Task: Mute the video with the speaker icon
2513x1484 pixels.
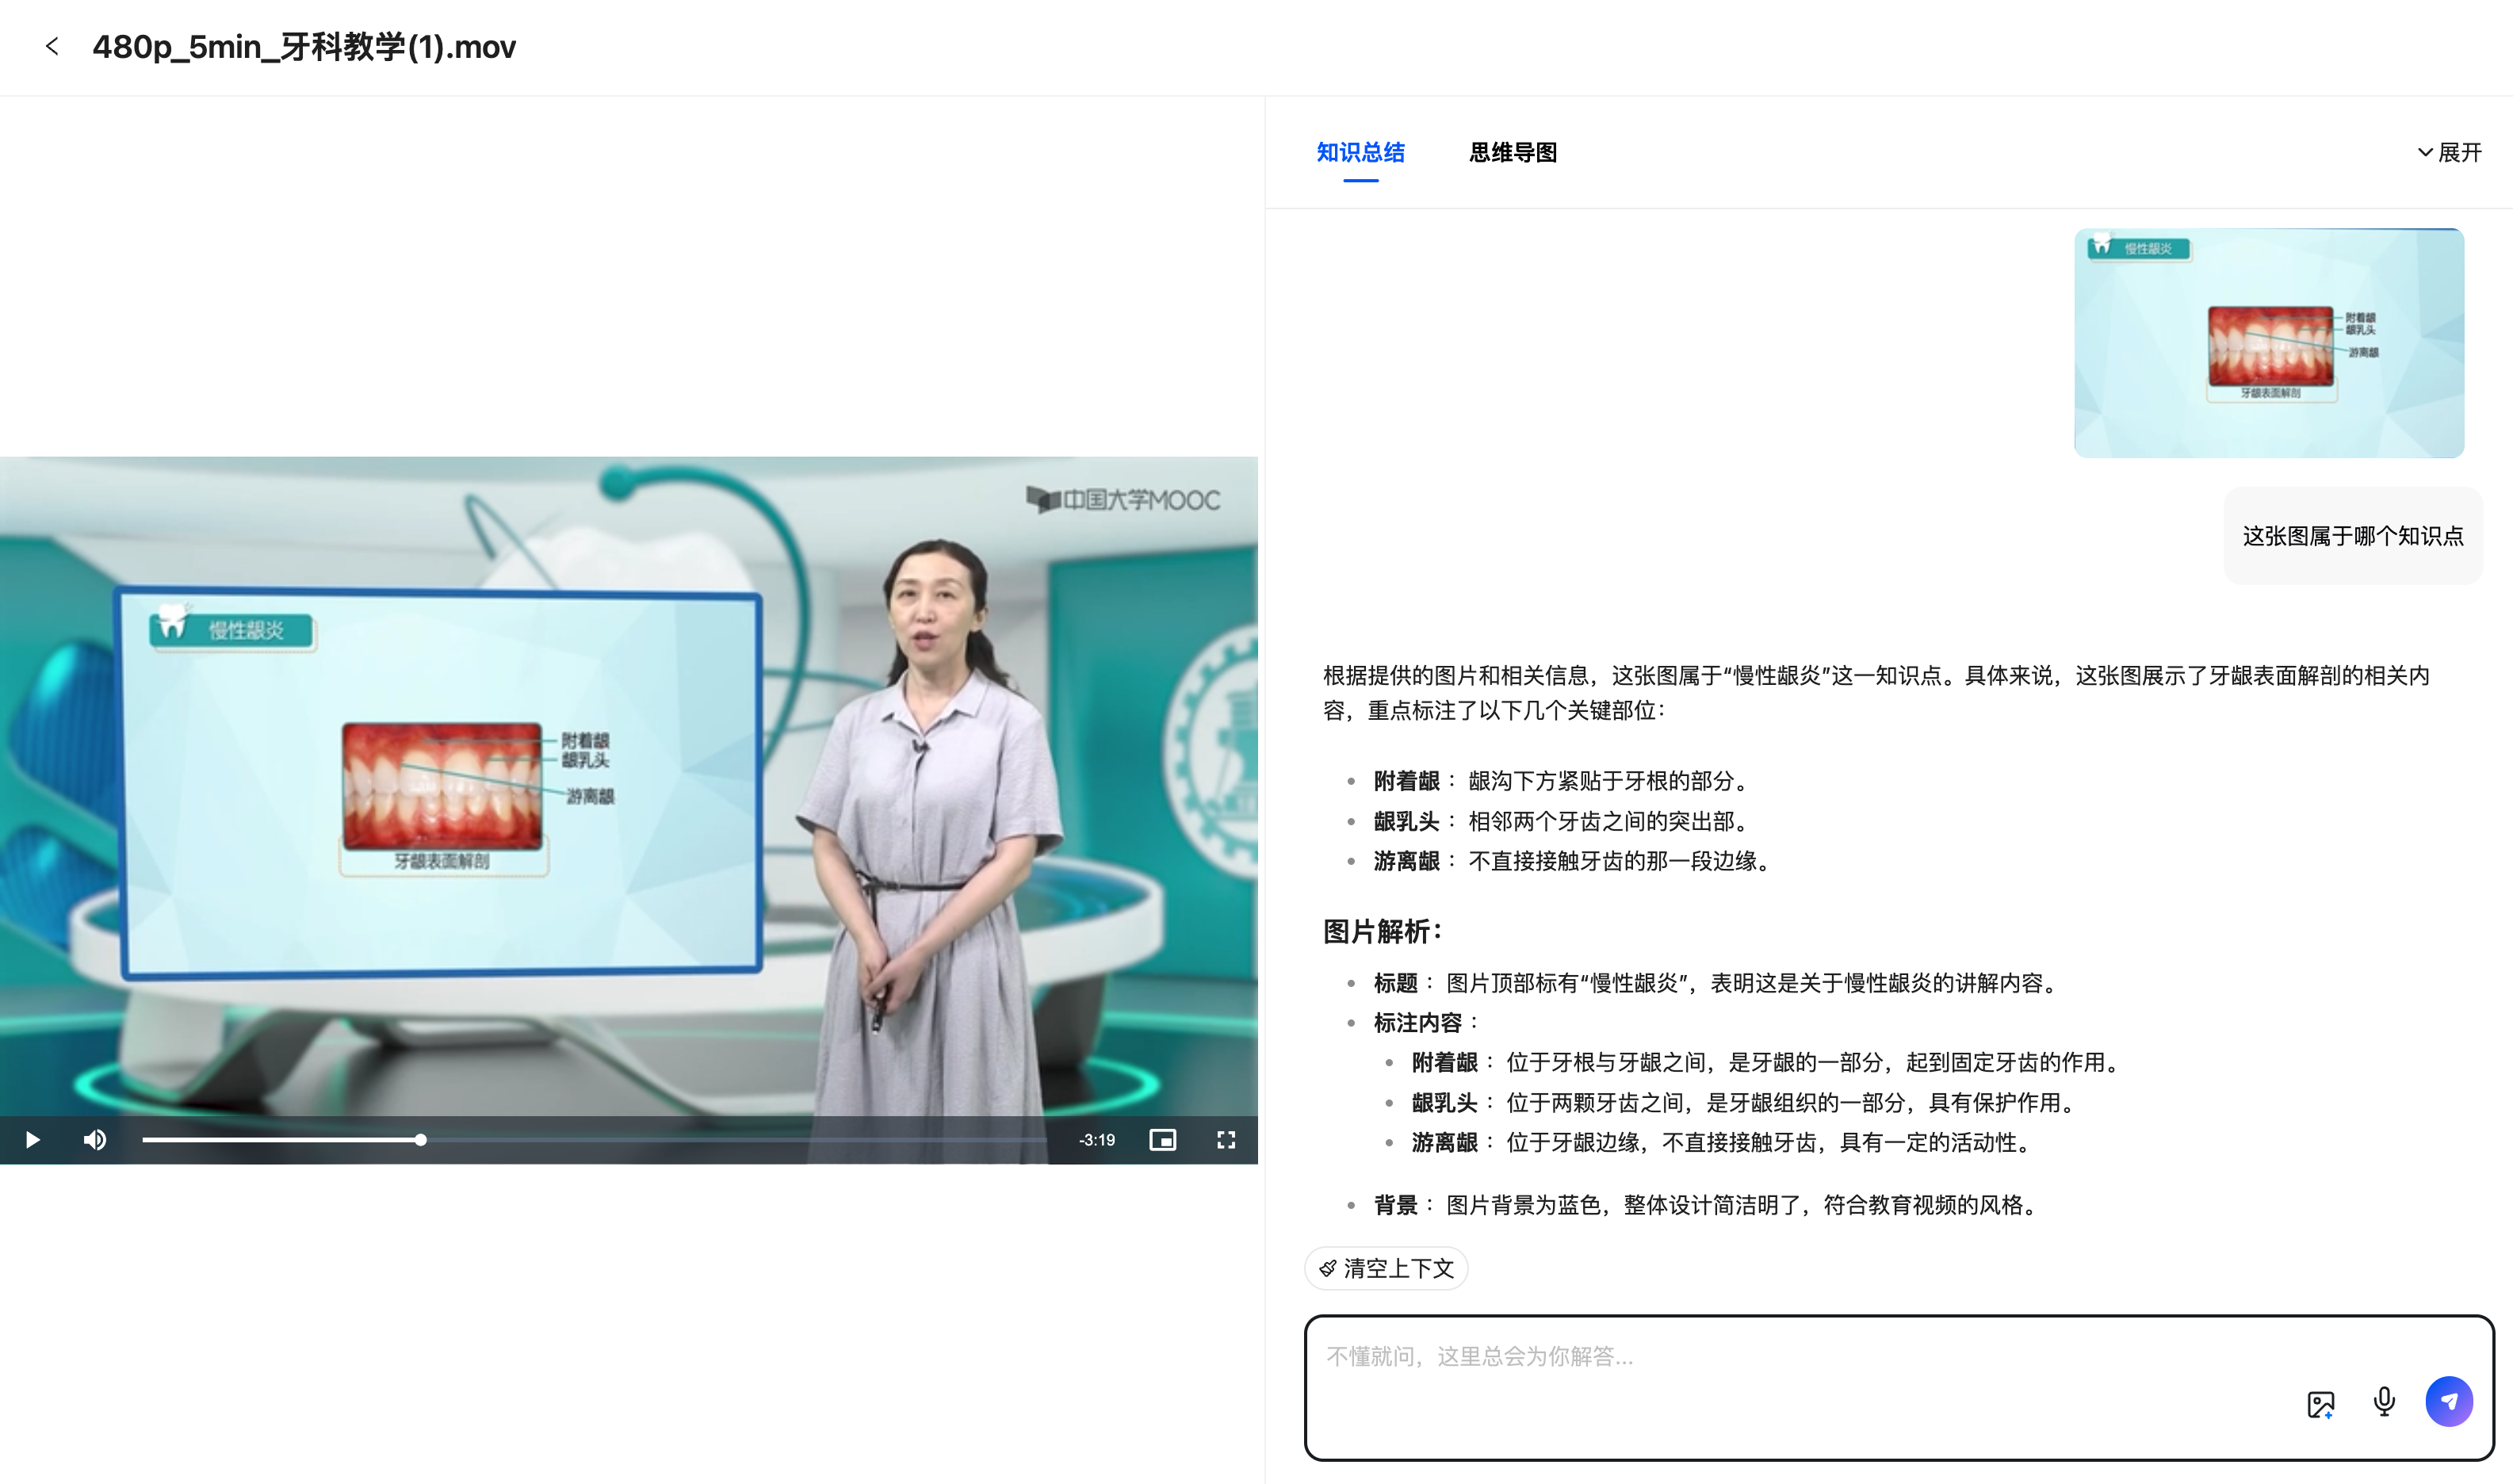Action: [95, 1140]
